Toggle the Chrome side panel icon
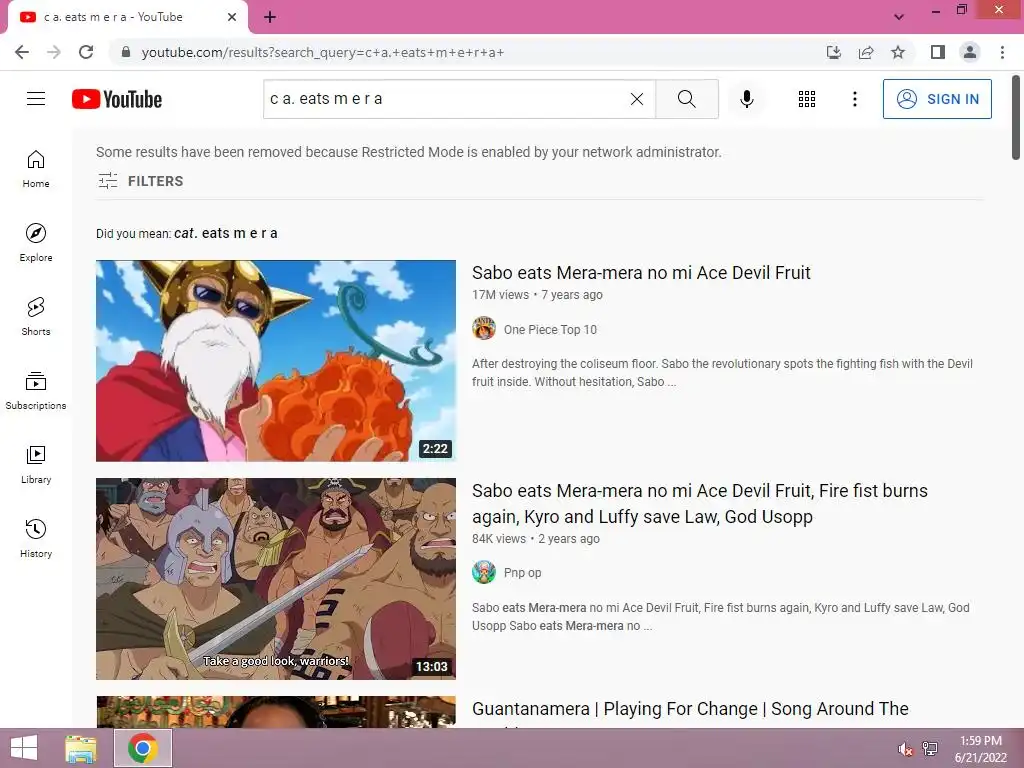Image resolution: width=1024 pixels, height=768 pixels. pyautogui.click(x=938, y=52)
